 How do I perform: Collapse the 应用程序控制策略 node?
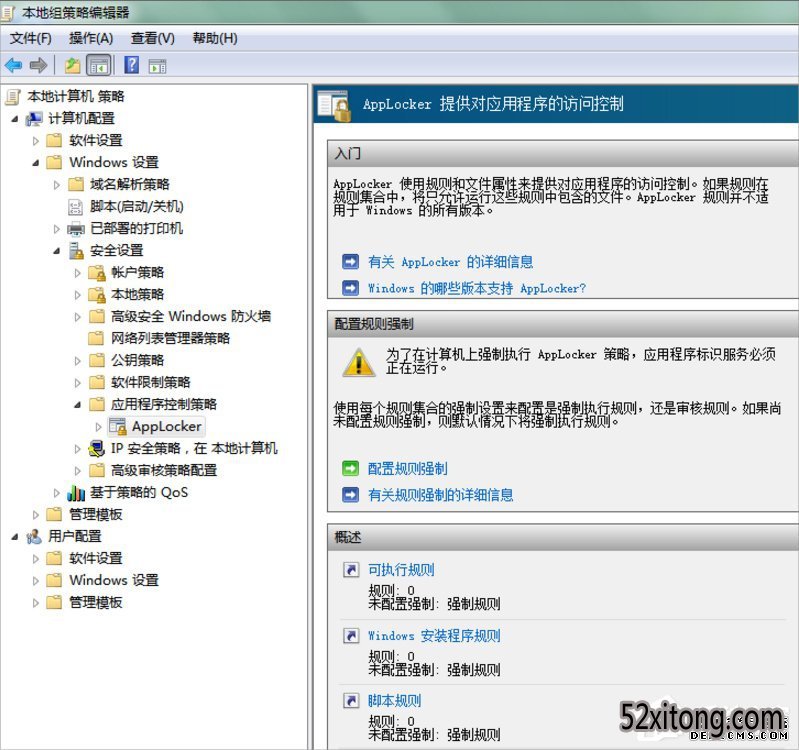[x=77, y=405]
